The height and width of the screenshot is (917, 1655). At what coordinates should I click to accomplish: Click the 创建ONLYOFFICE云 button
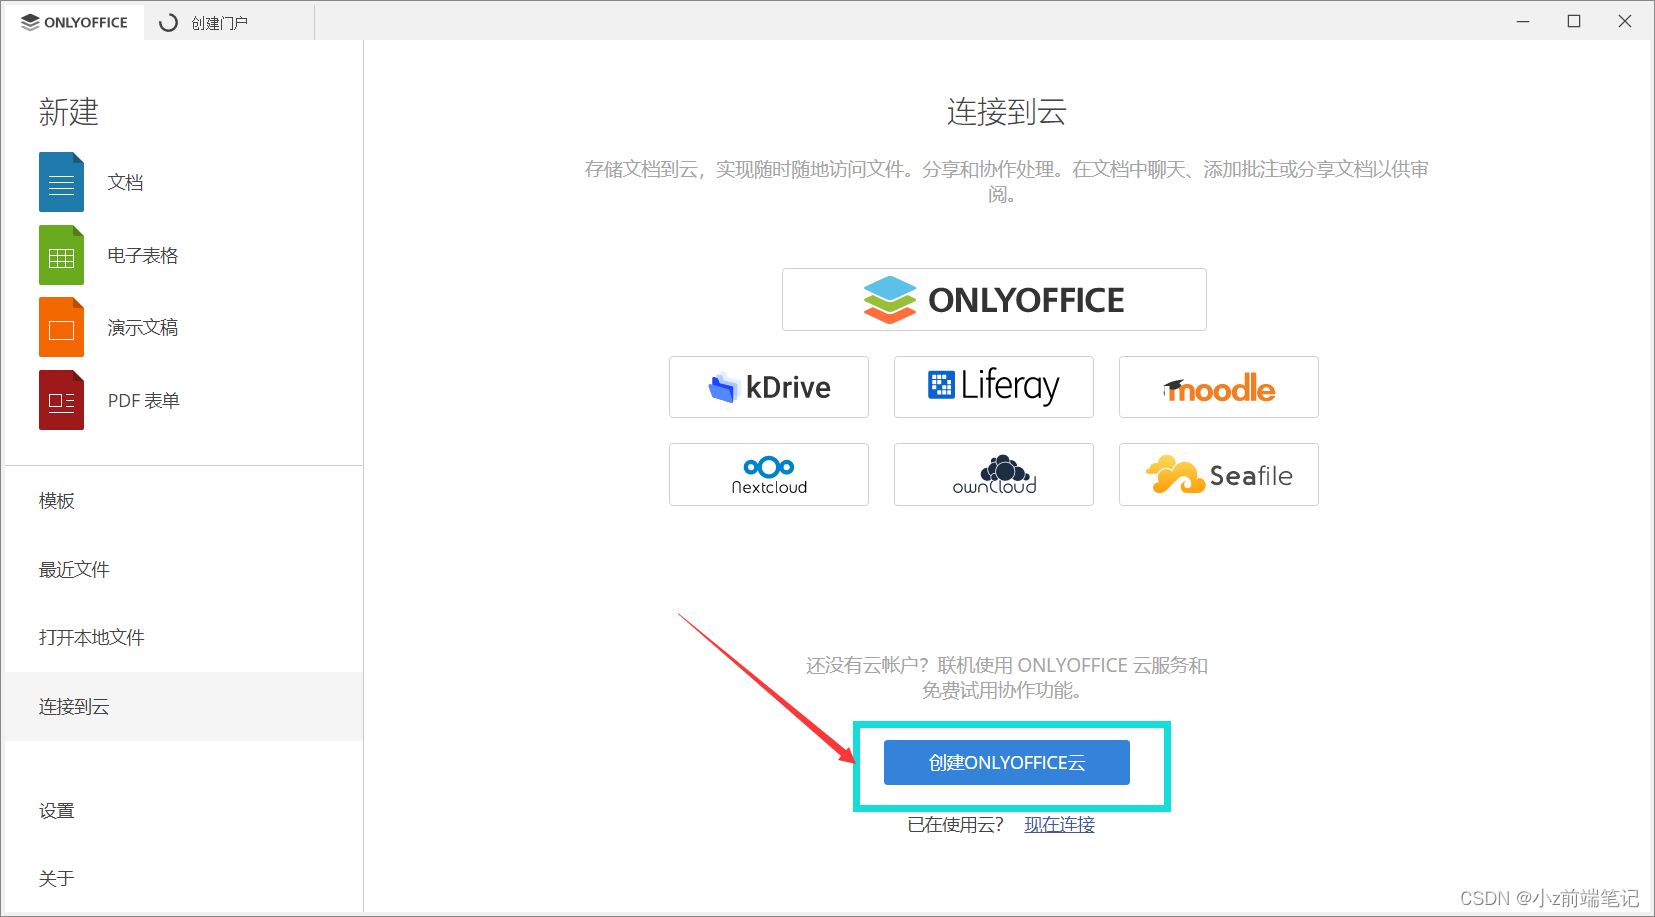pyautogui.click(x=1007, y=762)
